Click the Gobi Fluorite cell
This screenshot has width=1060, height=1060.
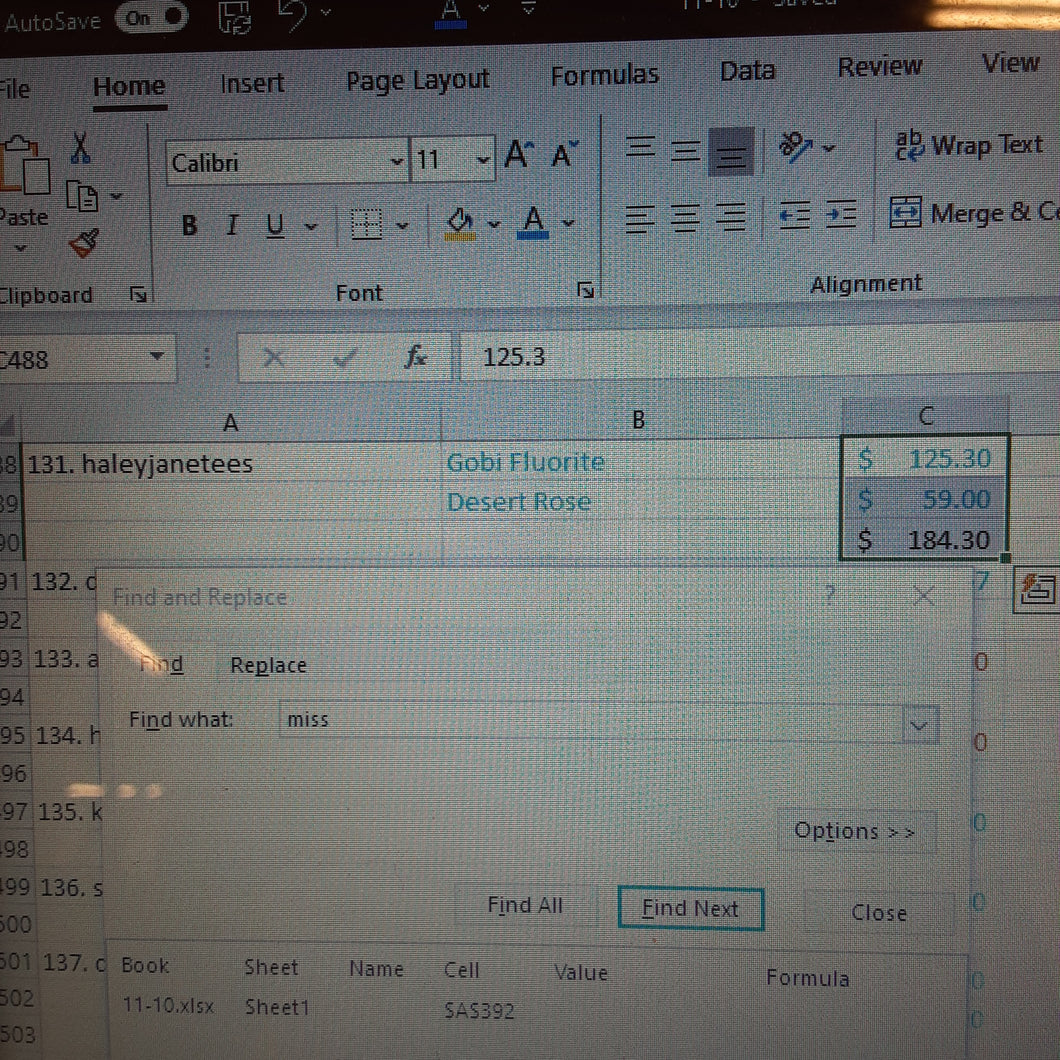point(640,462)
